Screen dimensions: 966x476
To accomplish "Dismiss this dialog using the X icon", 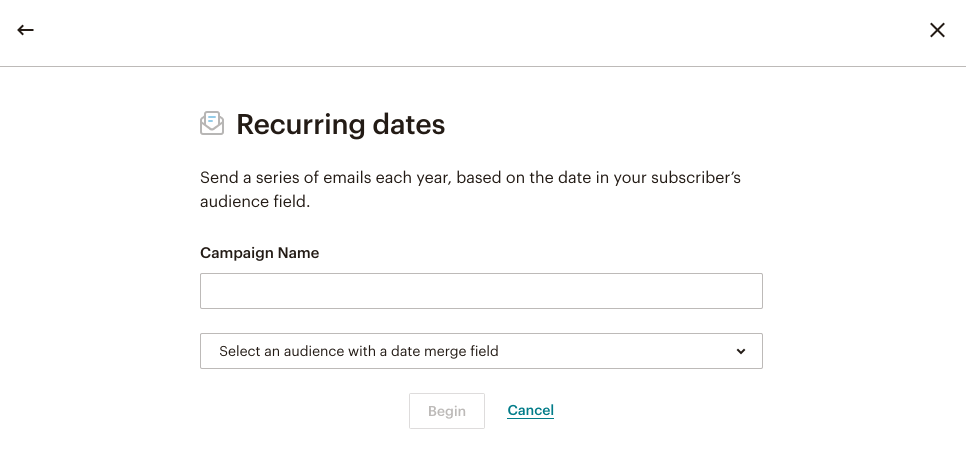I will click(x=937, y=30).
